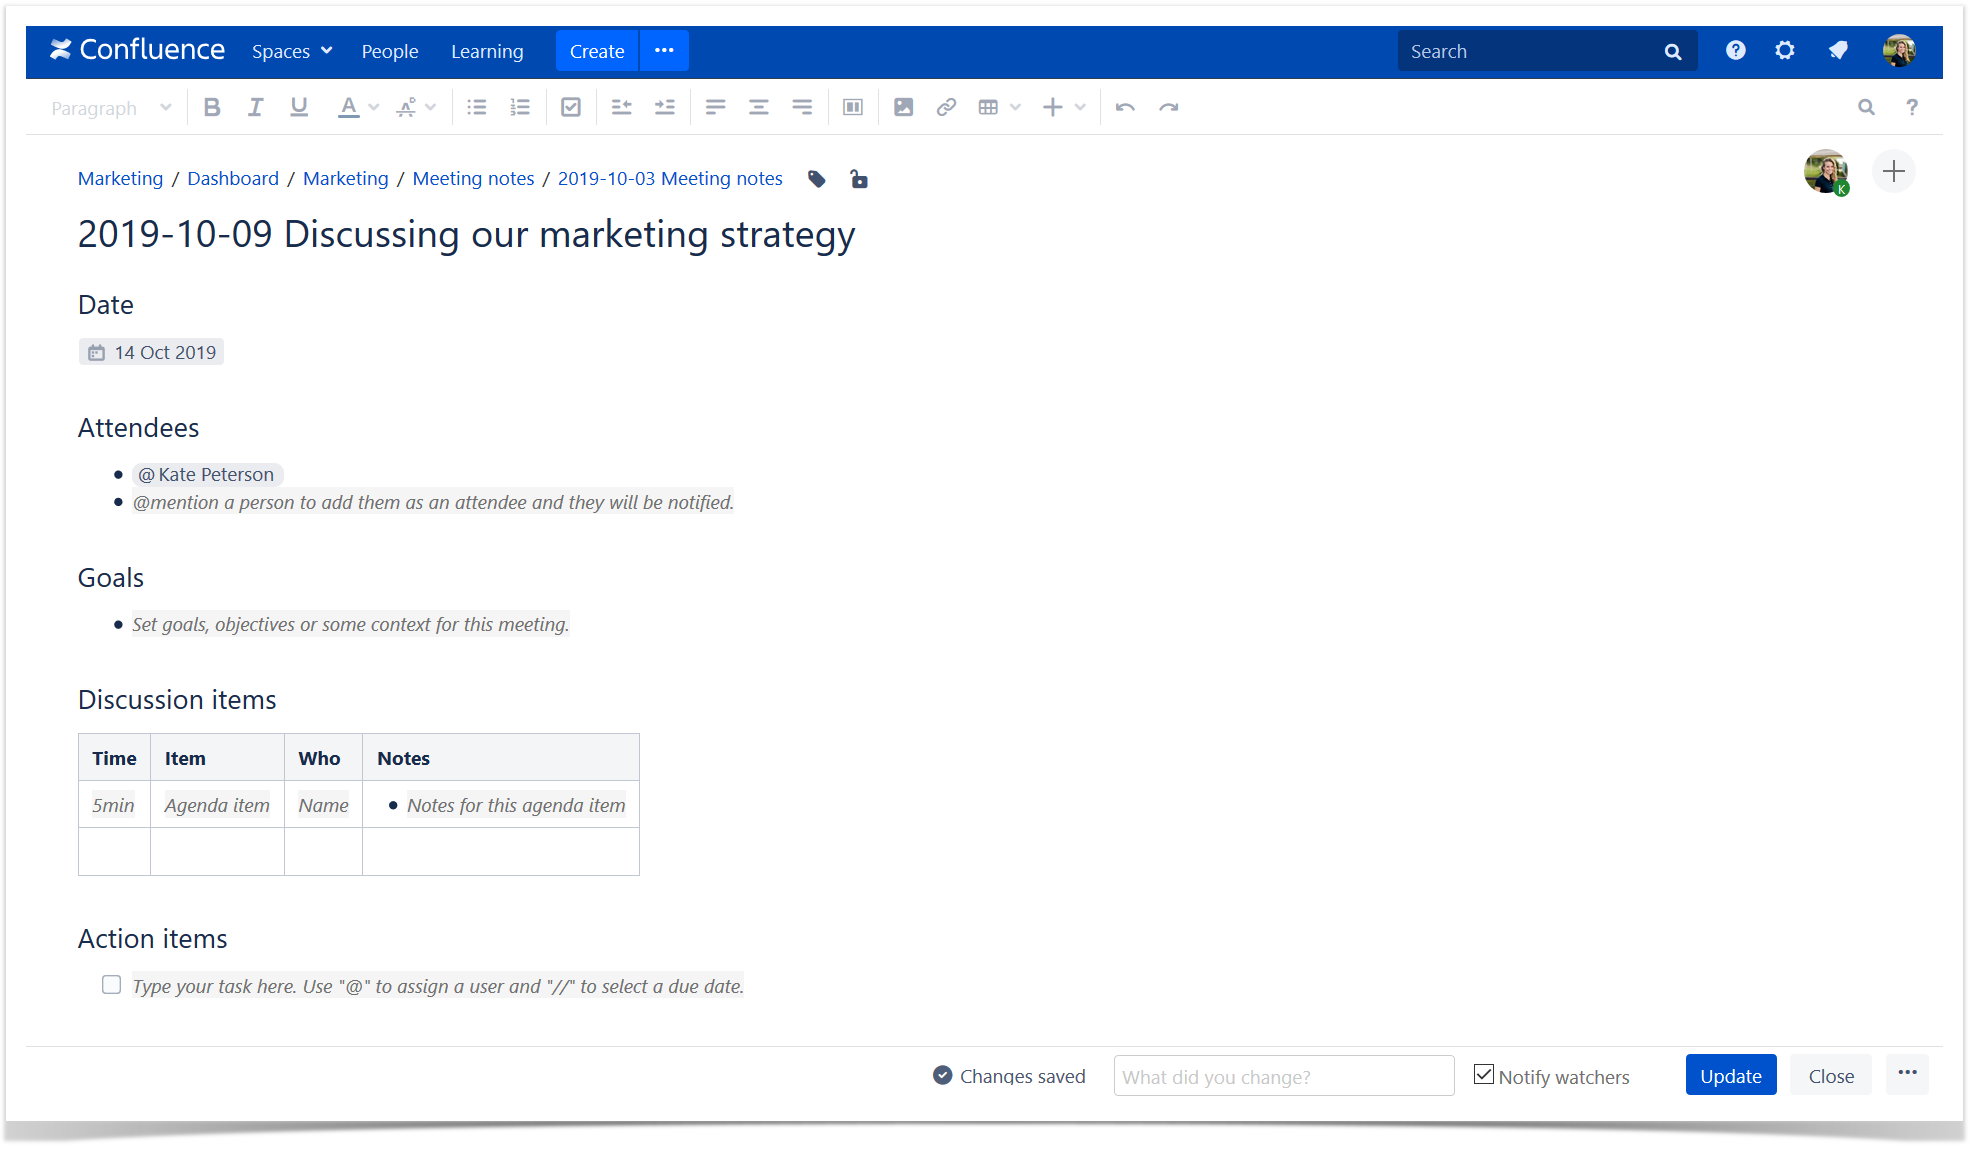Screen dimensions: 1977x1150
Task: Open the Learning menu item
Action: point(487,51)
